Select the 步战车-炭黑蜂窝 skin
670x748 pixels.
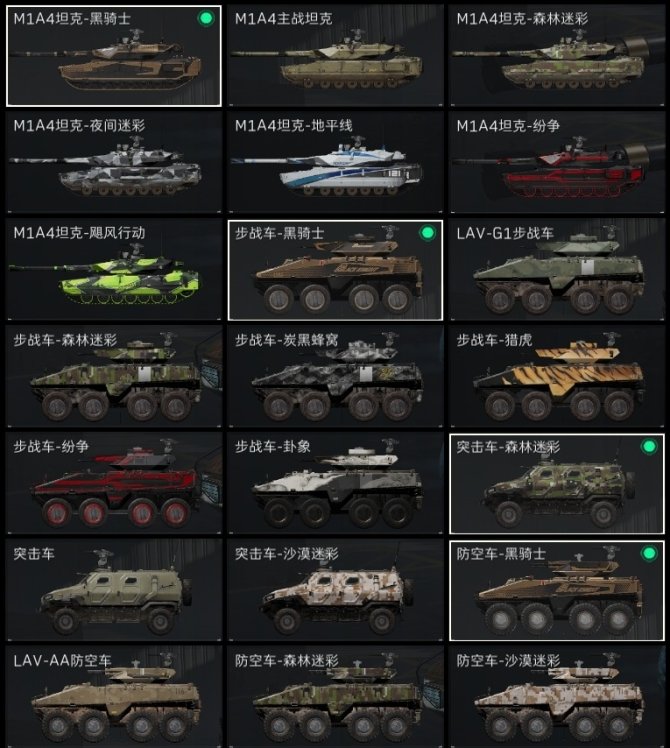click(x=335, y=376)
